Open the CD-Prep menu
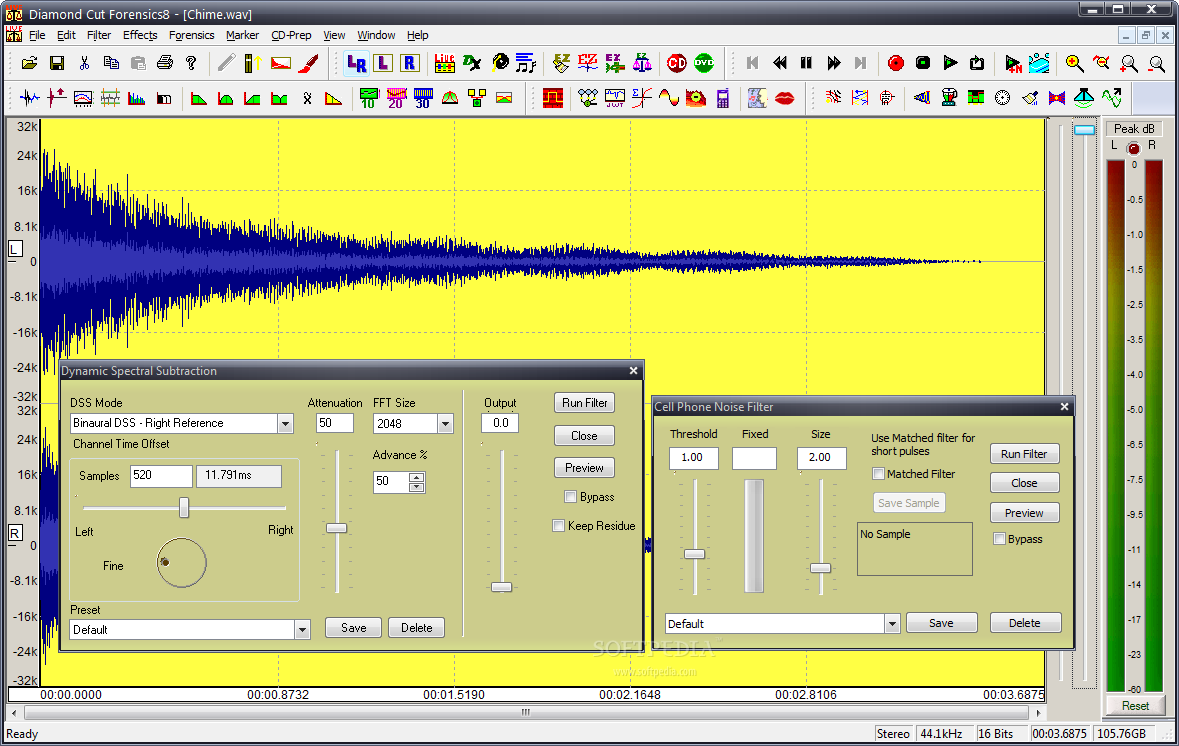Image resolution: width=1179 pixels, height=746 pixels. coord(291,35)
